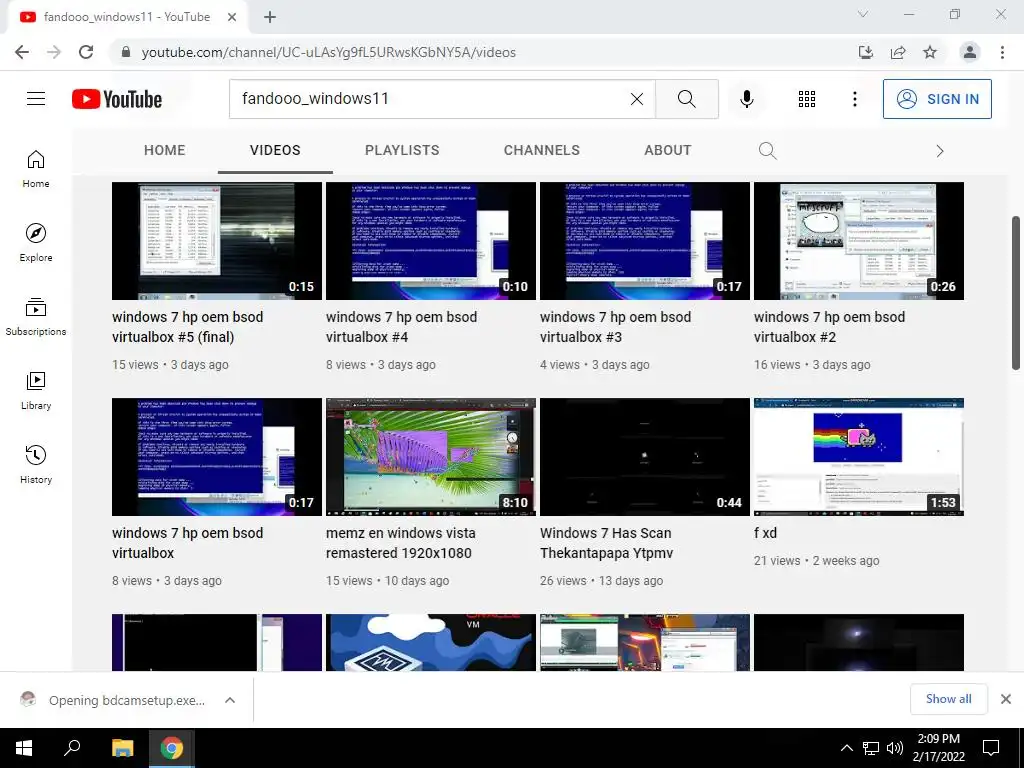Open Home in the left sidebar

[36, 169]
